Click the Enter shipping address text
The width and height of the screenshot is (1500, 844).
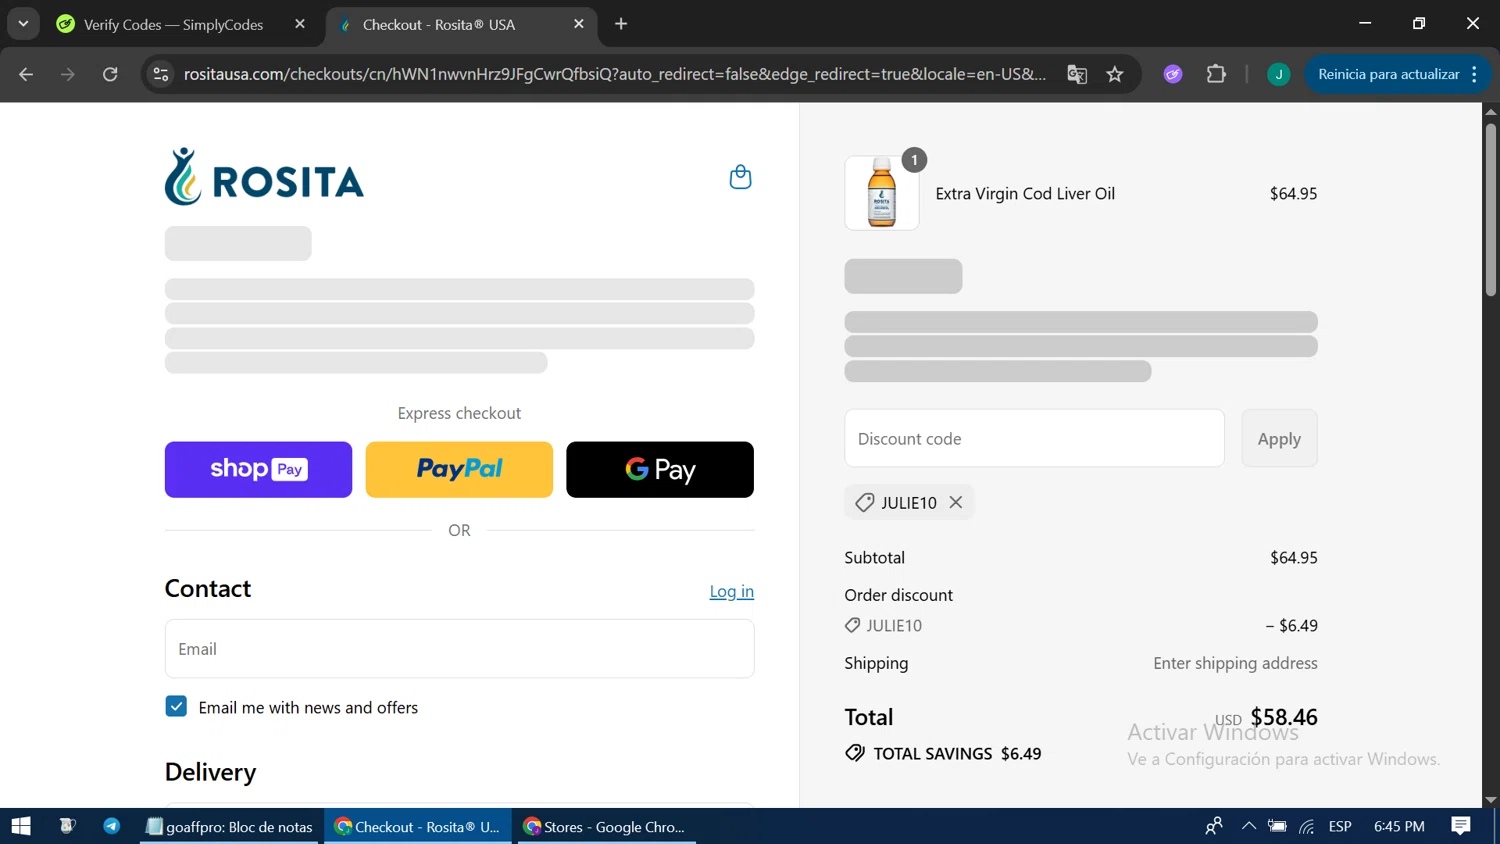(1235, 663)
